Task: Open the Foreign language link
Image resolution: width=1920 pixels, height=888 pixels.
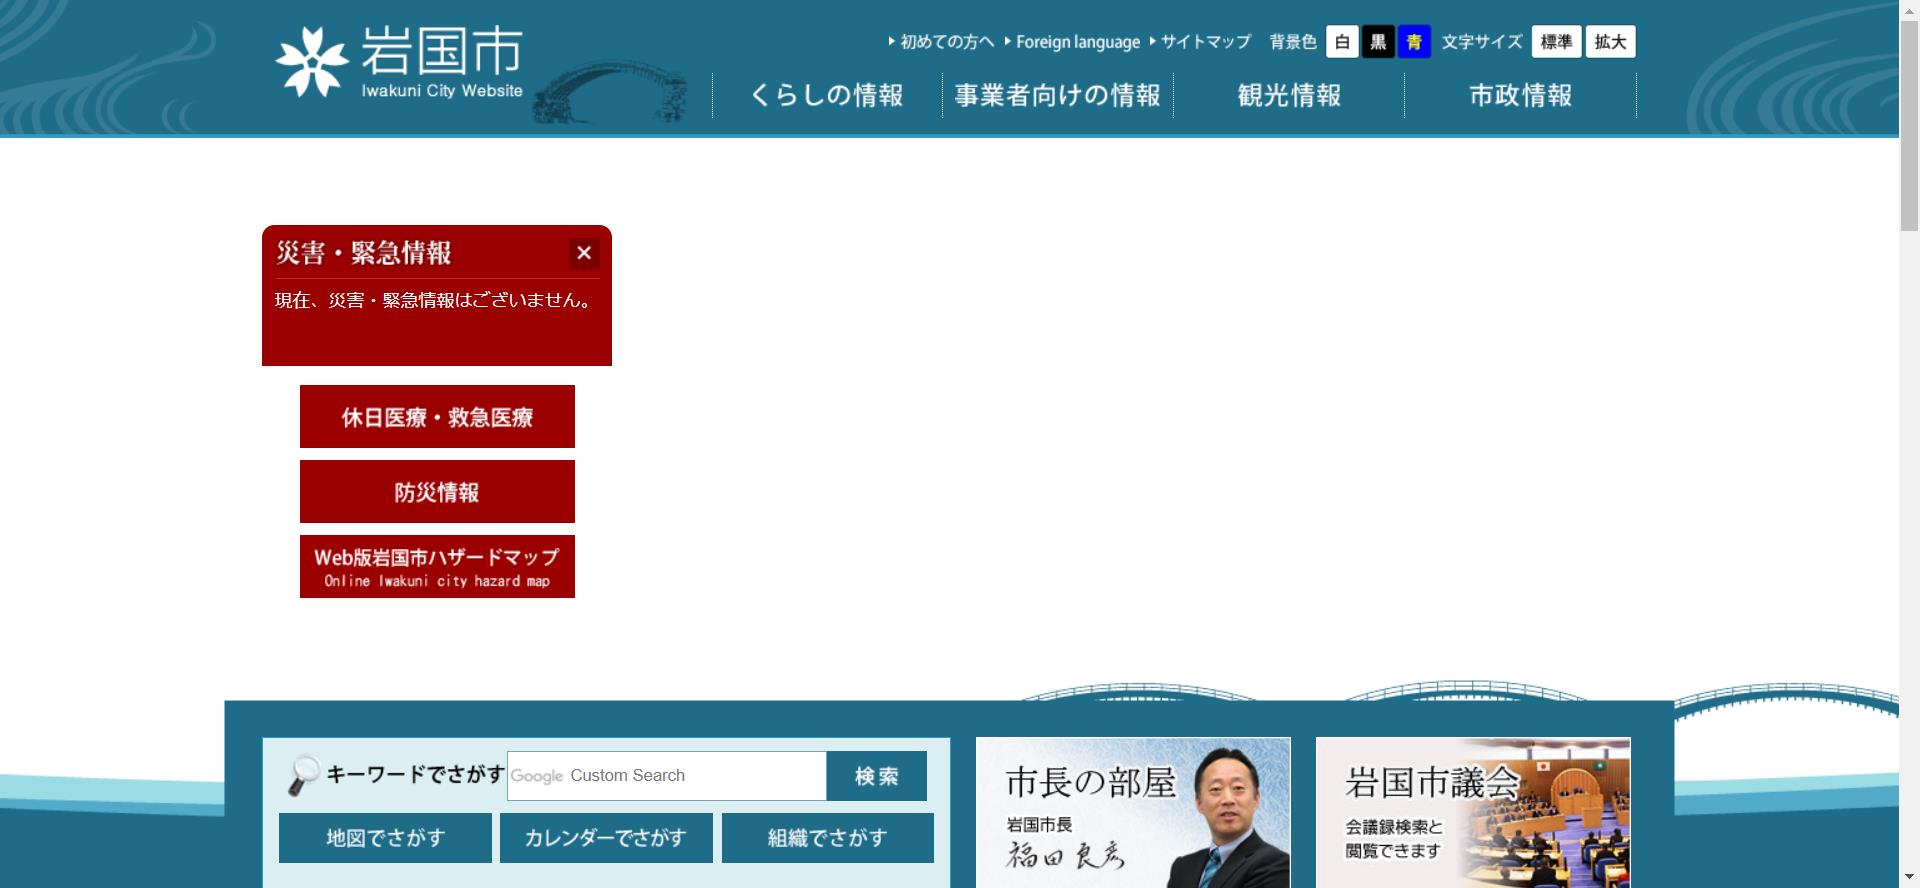Action: 1072,42
